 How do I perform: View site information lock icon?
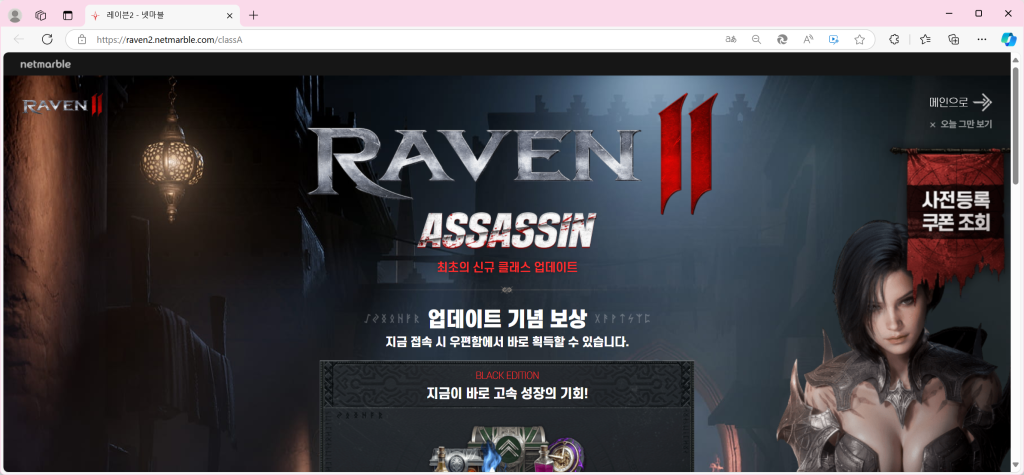coord(82,39)
